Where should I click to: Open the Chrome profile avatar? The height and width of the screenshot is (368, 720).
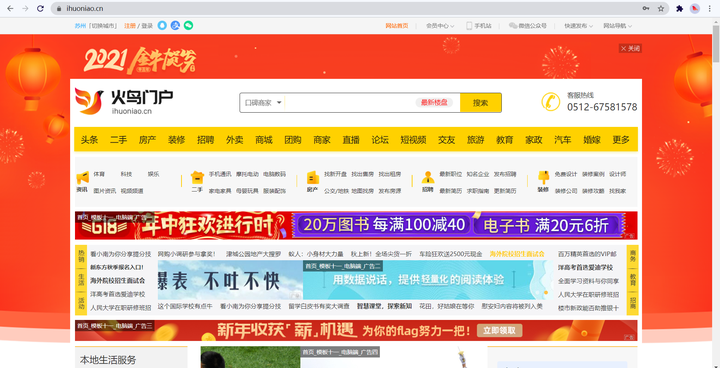tap(695, 8)
